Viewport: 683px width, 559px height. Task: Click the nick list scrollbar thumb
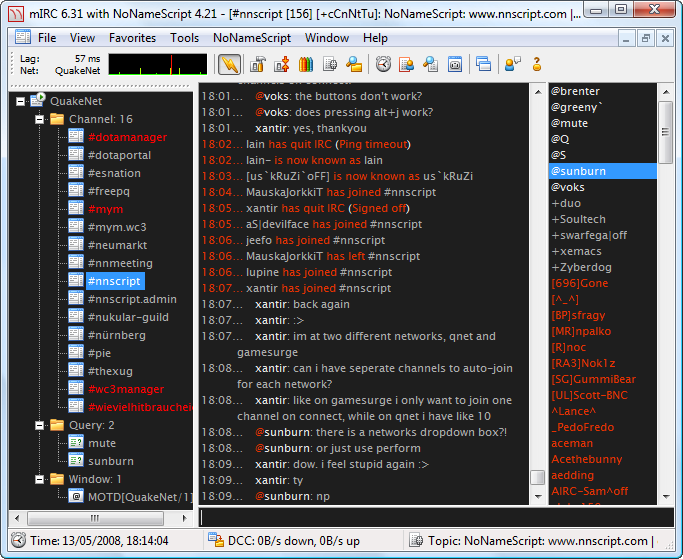pyautogui.click(x=666, y=132)
